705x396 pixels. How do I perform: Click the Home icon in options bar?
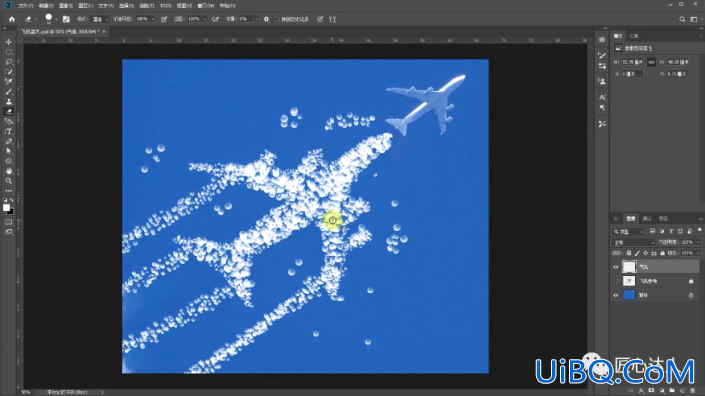[x=12, y=19]
